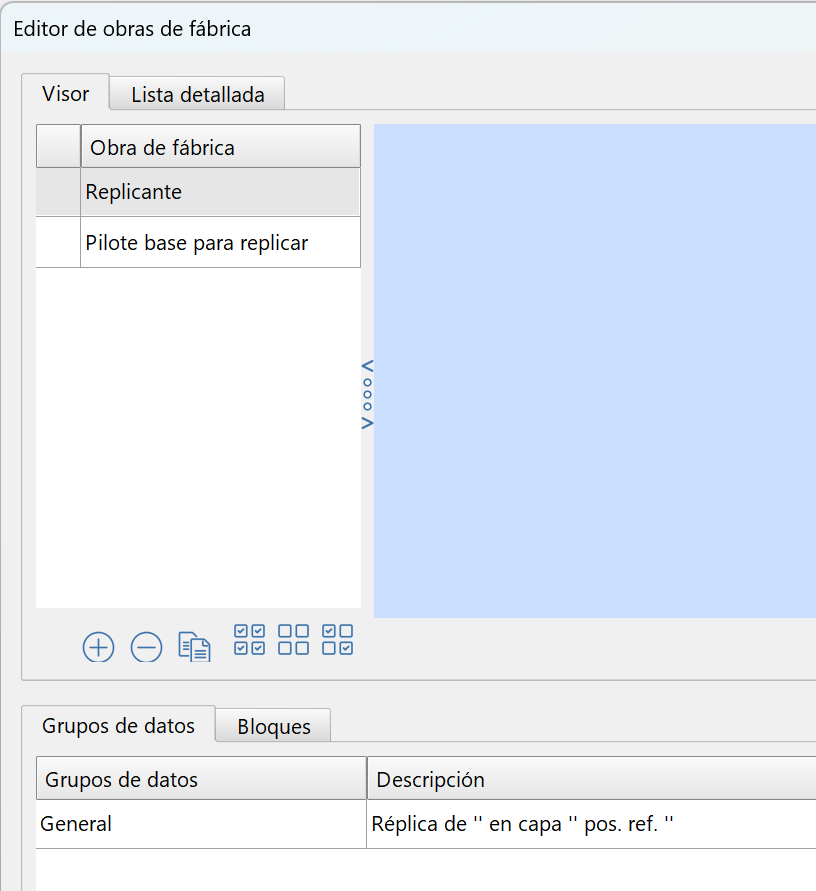Select all items with all-checked grid icon
This screenshot has width=816, height=891.
coord(249,640)
